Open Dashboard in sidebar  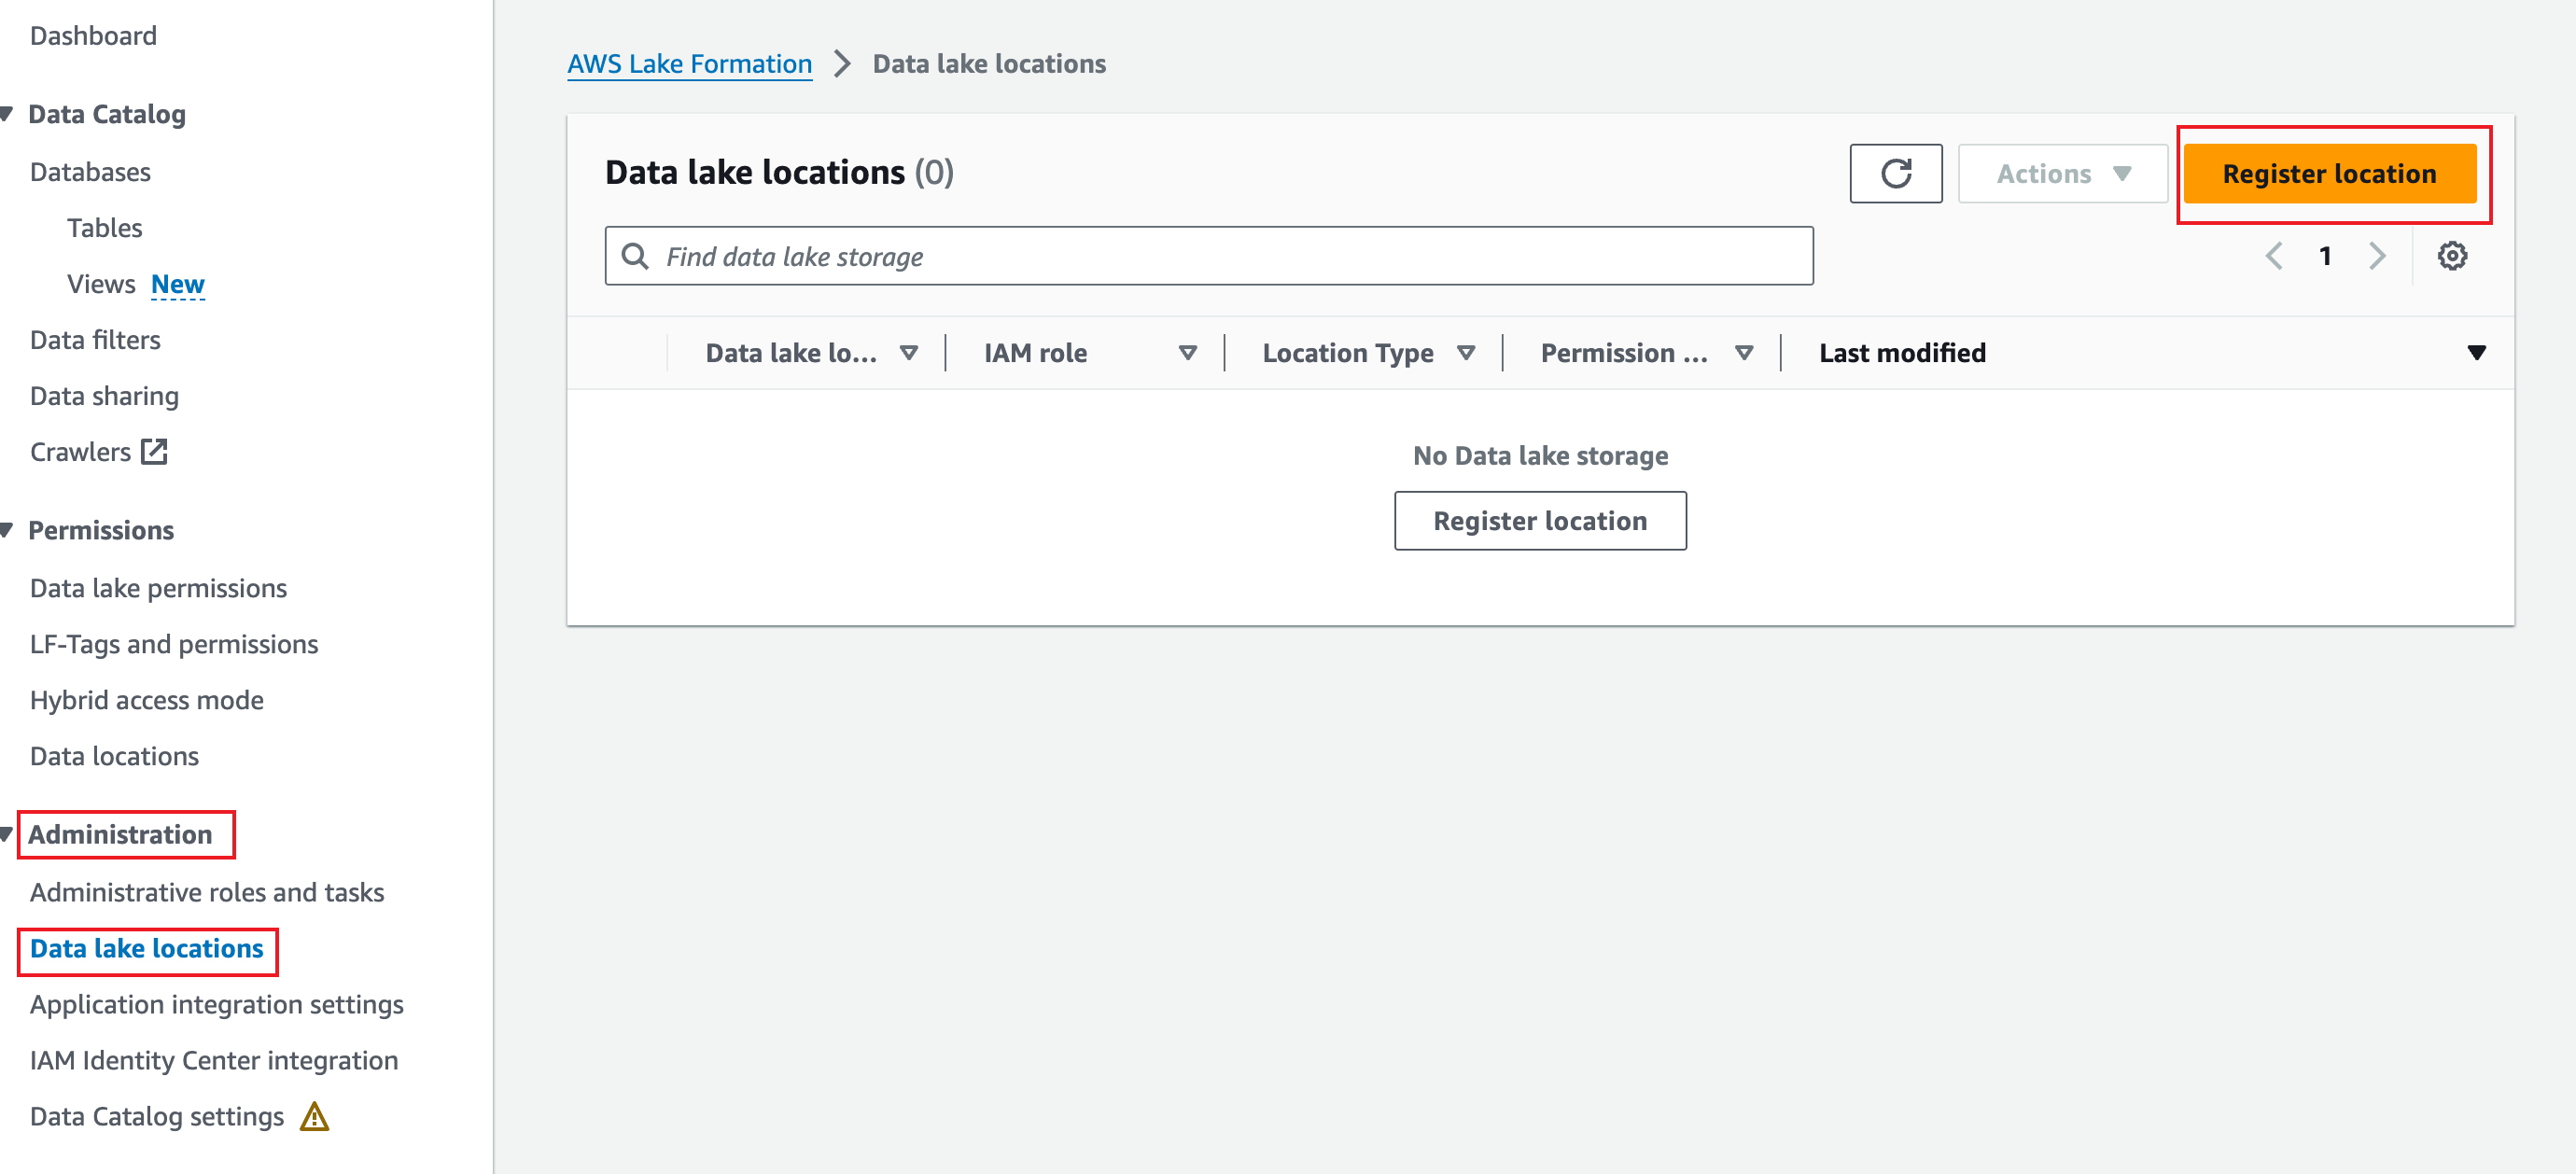[x=93, y=35]
